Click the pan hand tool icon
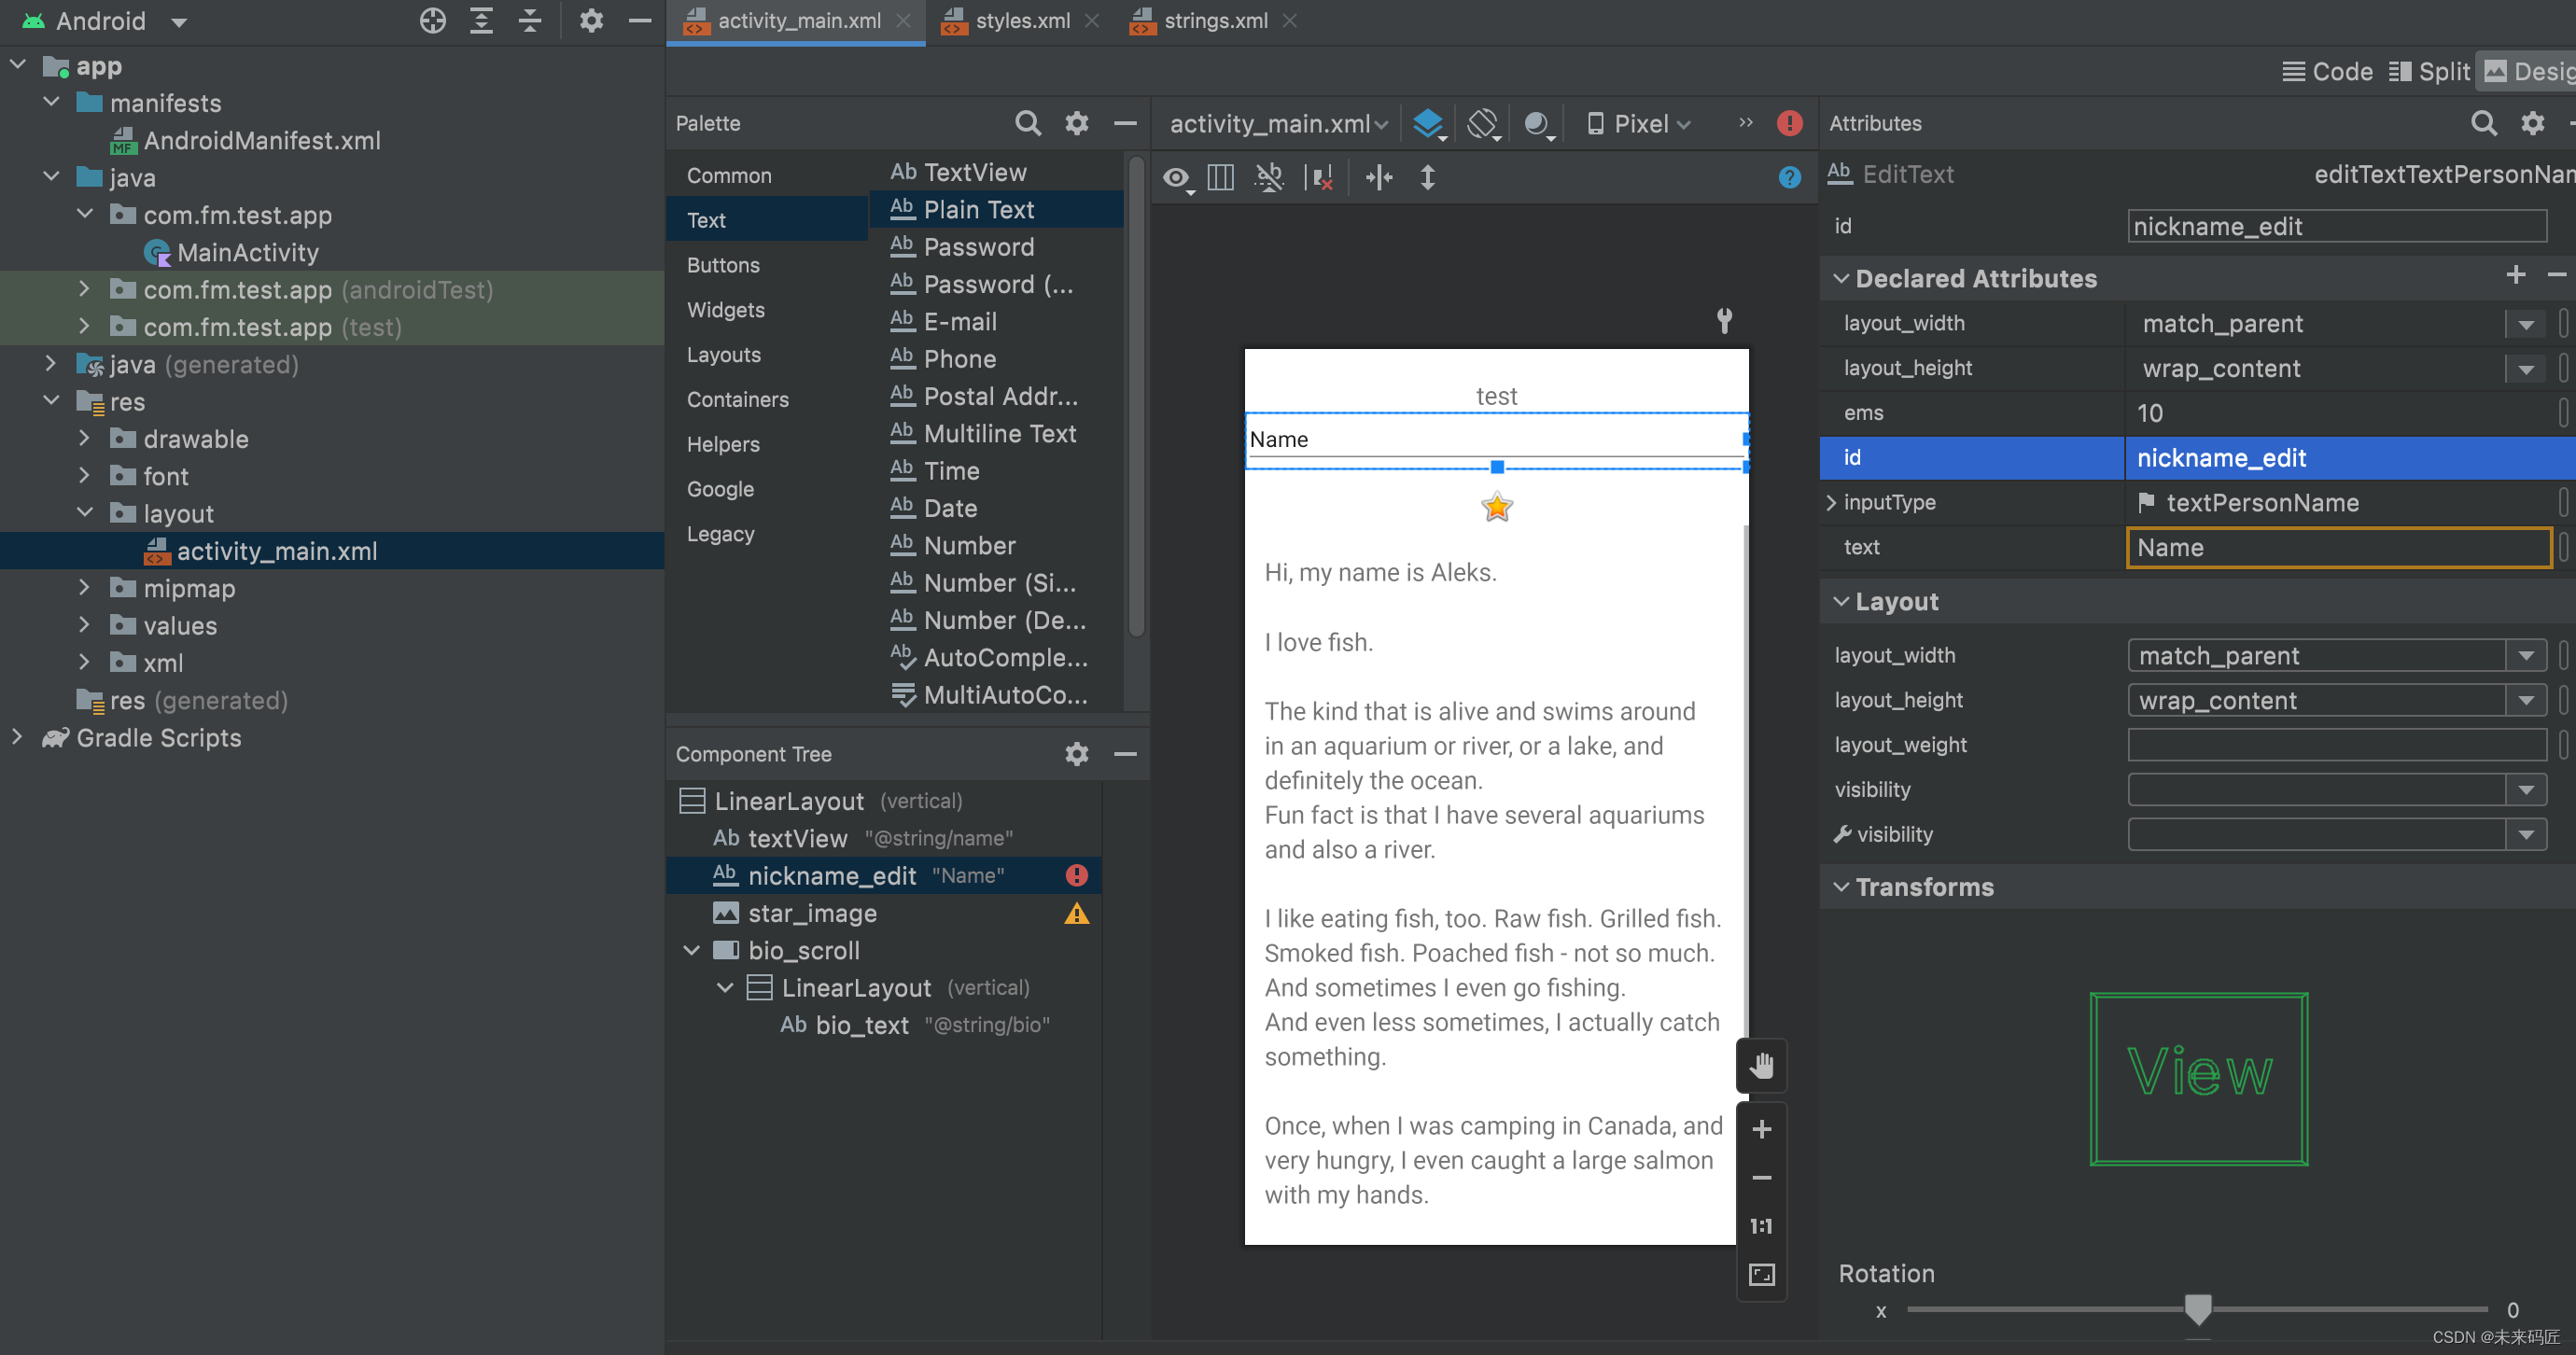This screenshot has height=1355, width=2576. (1762, 1065)
